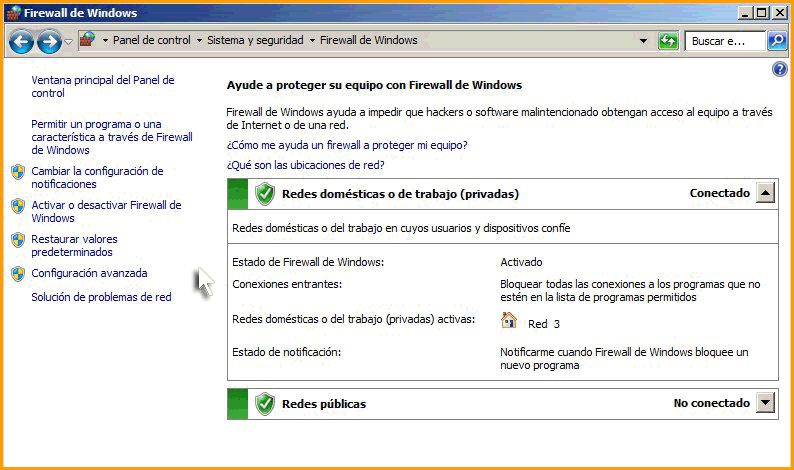Screen dimensions: 794x470
Task: Open recent pages dropdown next to Forward button
Action: pyautogui.click(x=68, y=42)
